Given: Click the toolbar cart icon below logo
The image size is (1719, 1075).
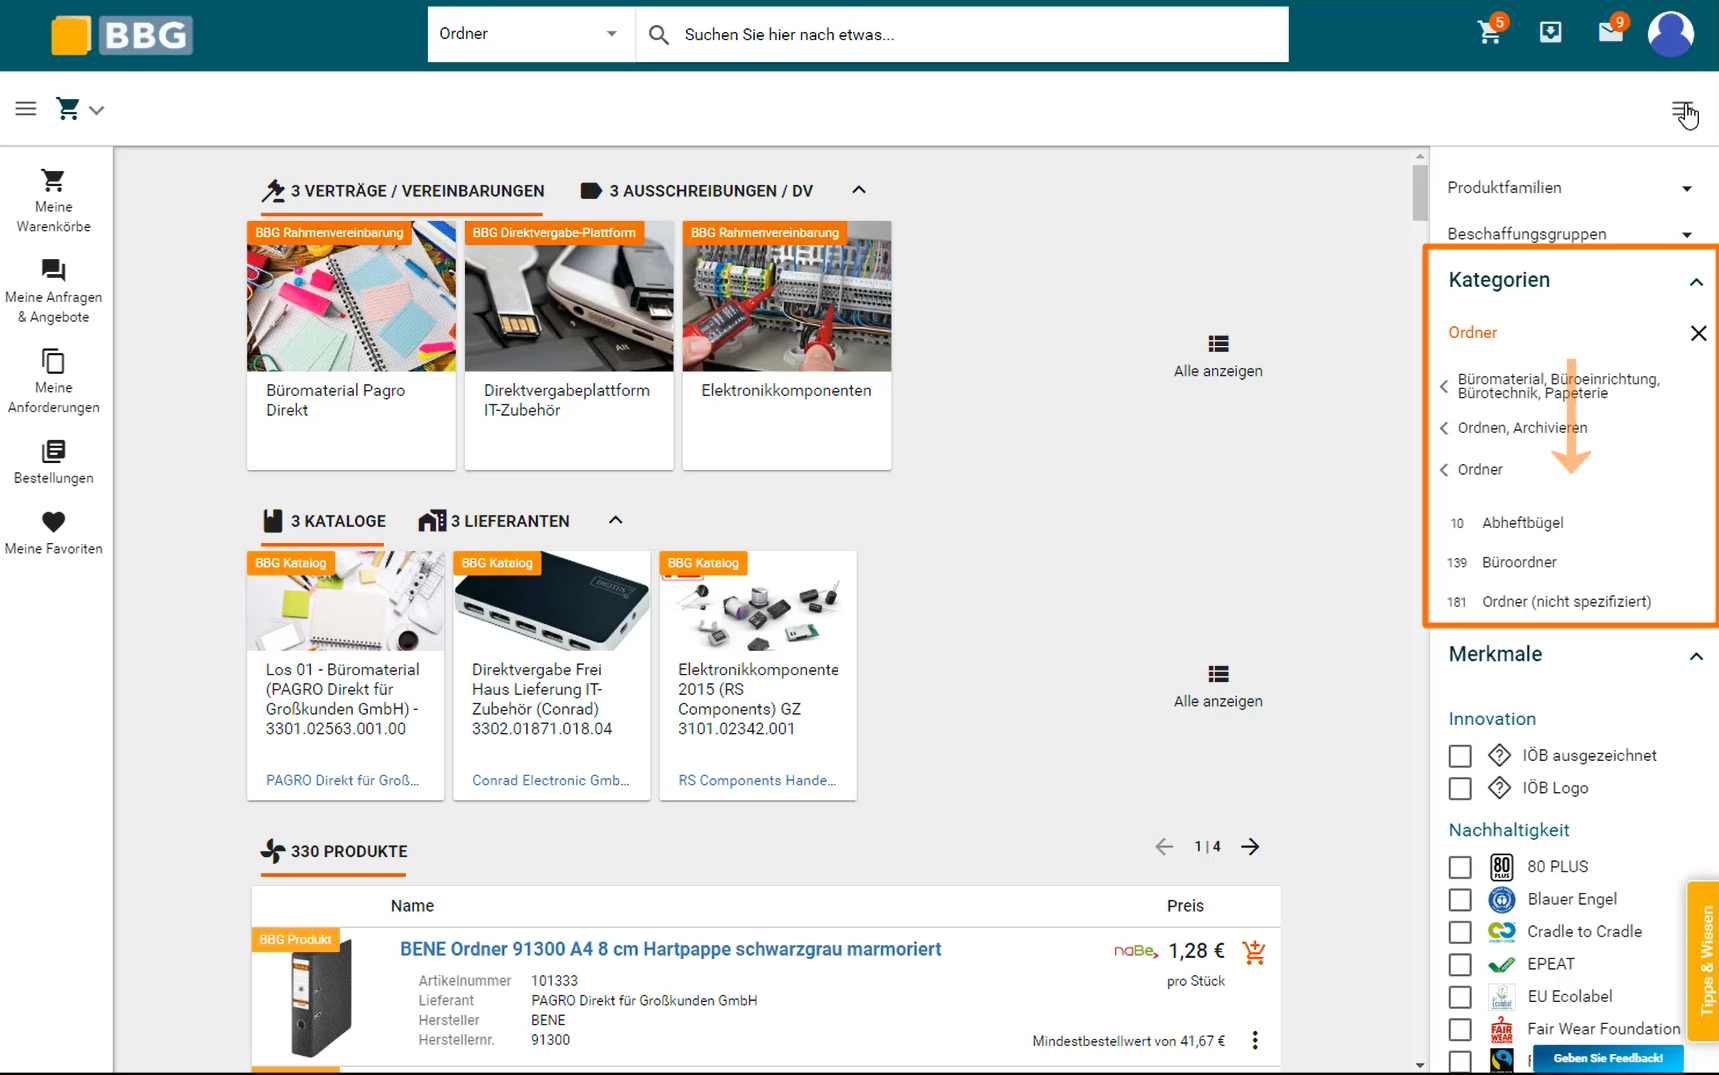Looking at the screenshot, I should click(68, 109).
